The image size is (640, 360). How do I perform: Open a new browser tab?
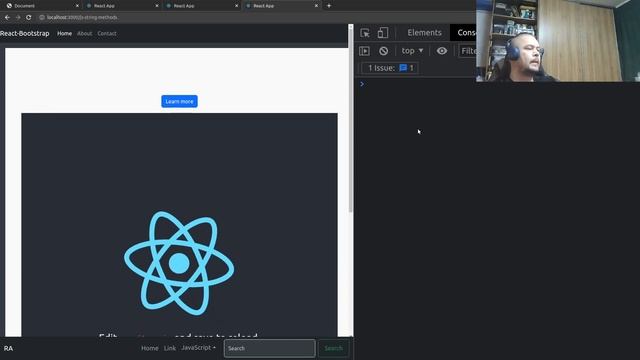329,6
